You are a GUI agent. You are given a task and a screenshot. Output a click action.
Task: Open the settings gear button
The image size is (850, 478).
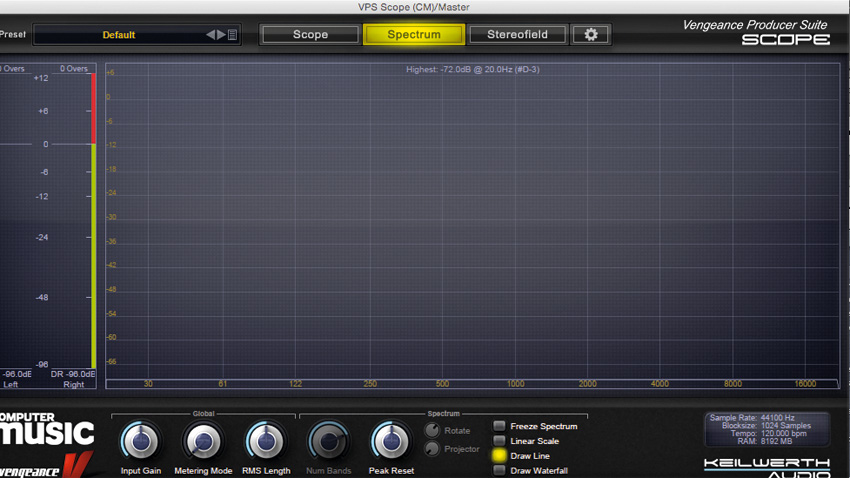point(590,35)
